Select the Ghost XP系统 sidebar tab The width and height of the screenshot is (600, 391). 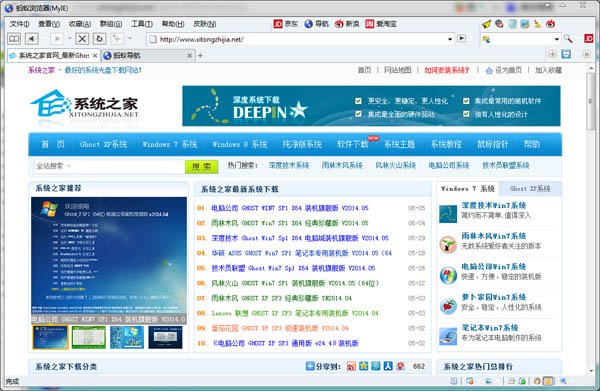[530, 189]
